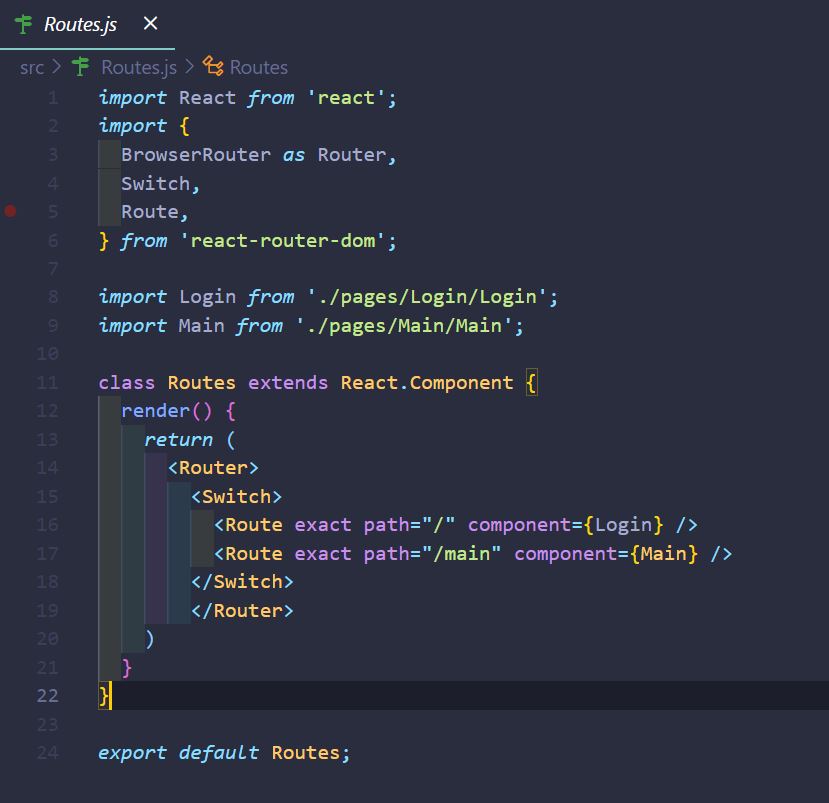This screenshot has height=803, width=829.
Task: Click line number 11 in gutter
Action: (47, 382)
